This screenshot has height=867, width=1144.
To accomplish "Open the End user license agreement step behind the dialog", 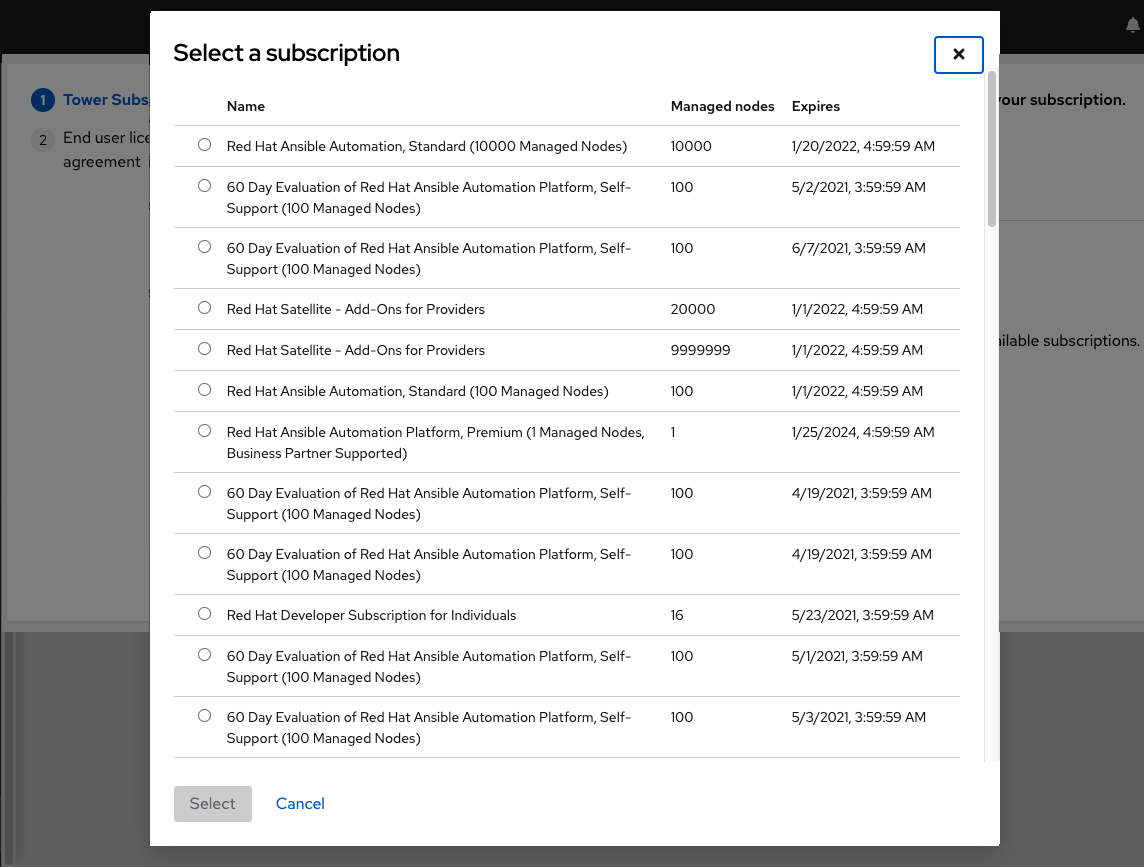I will 106,150.
